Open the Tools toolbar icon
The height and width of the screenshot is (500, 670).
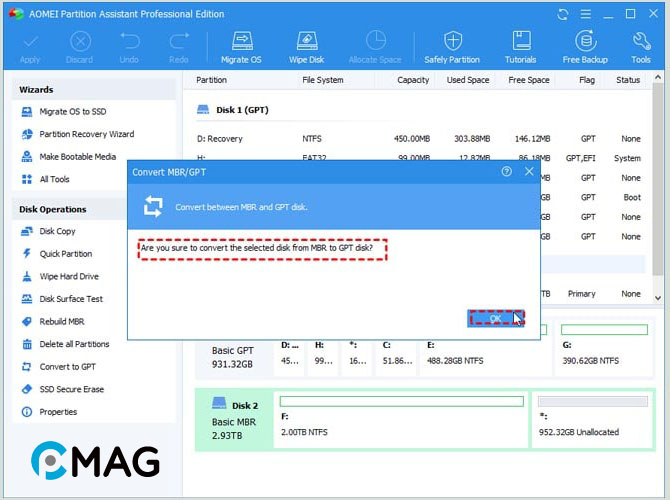point(641,46)
